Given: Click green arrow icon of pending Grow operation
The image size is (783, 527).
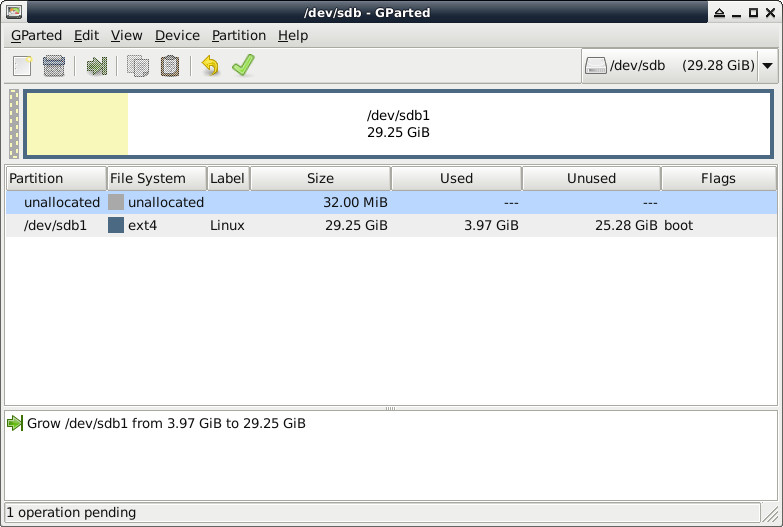Looking at the screenshot, I should click(x=15, y=423).
